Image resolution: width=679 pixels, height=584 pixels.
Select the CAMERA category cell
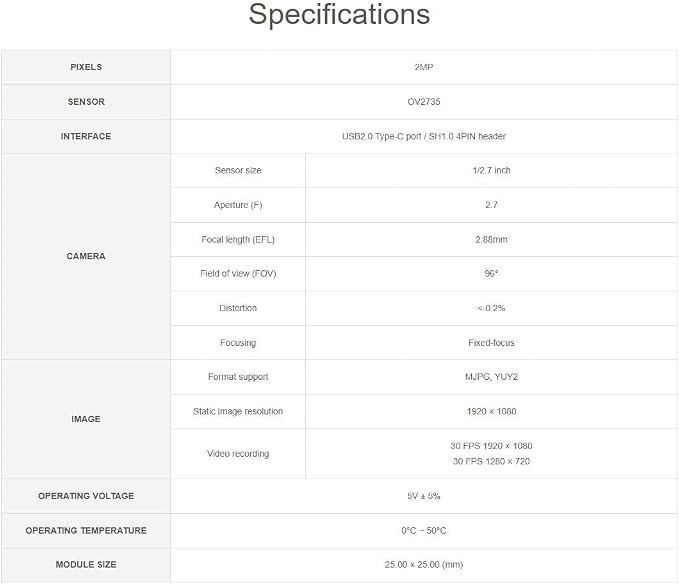click(86, 256)
